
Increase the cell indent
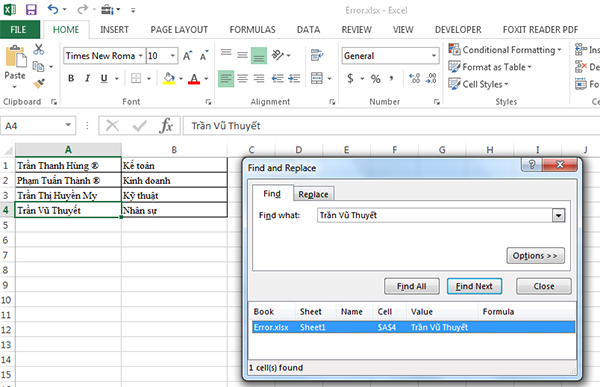click(x=294, y=79)
